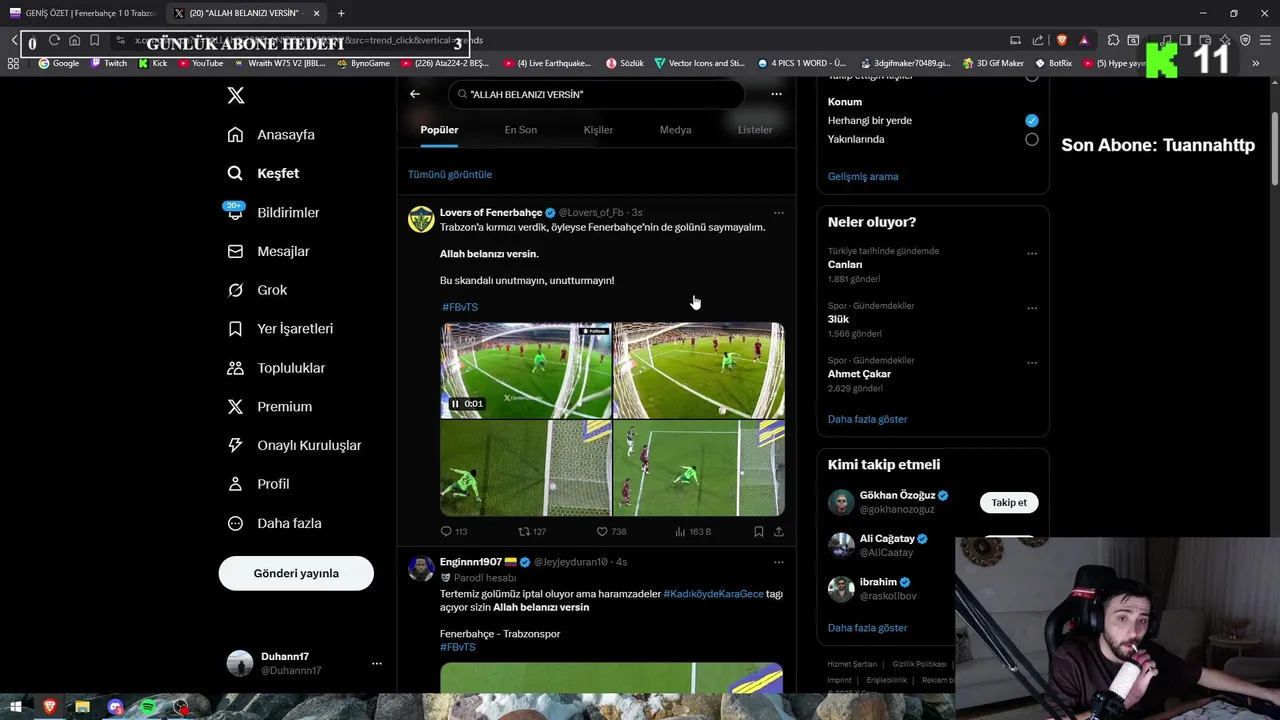Image resolution: width=1280 pixels, height=720 pixels.
Task: Repost the Lovers of Fenerbahçe post
Action: point(532,532)
